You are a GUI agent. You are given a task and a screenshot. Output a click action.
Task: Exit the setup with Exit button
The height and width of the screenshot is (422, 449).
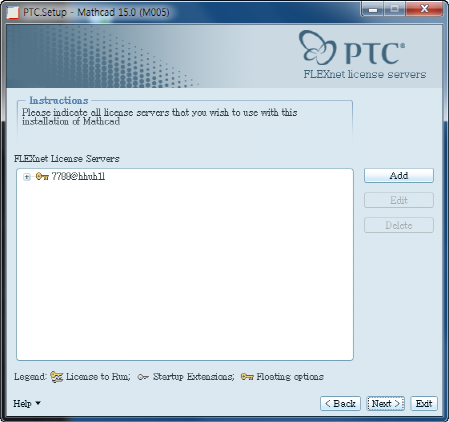coord(424,404)
